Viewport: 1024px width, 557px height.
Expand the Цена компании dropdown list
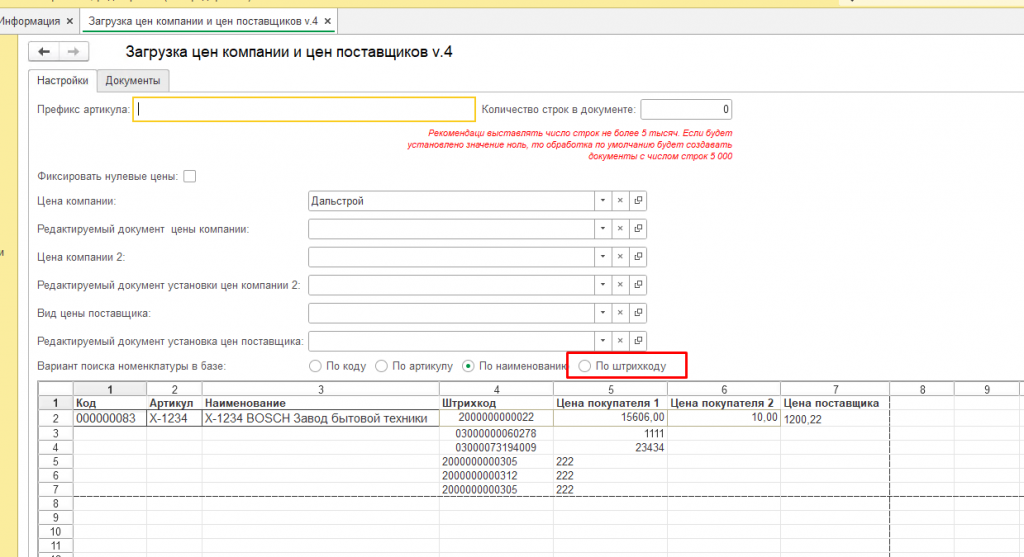[x=602, y=201]
